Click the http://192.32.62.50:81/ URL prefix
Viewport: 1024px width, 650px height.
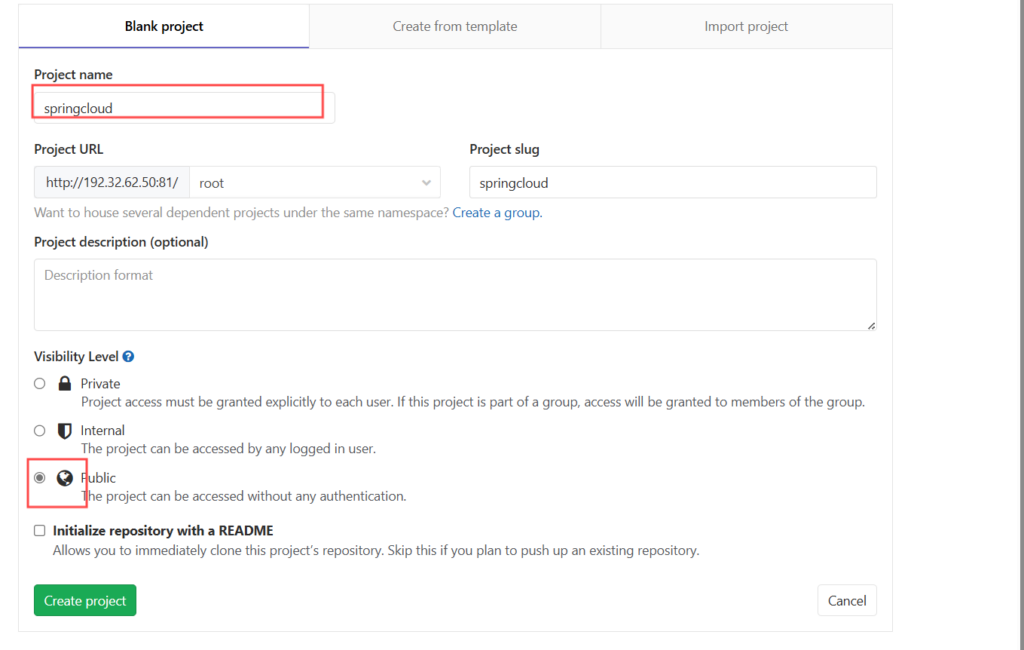pos(111,183)
